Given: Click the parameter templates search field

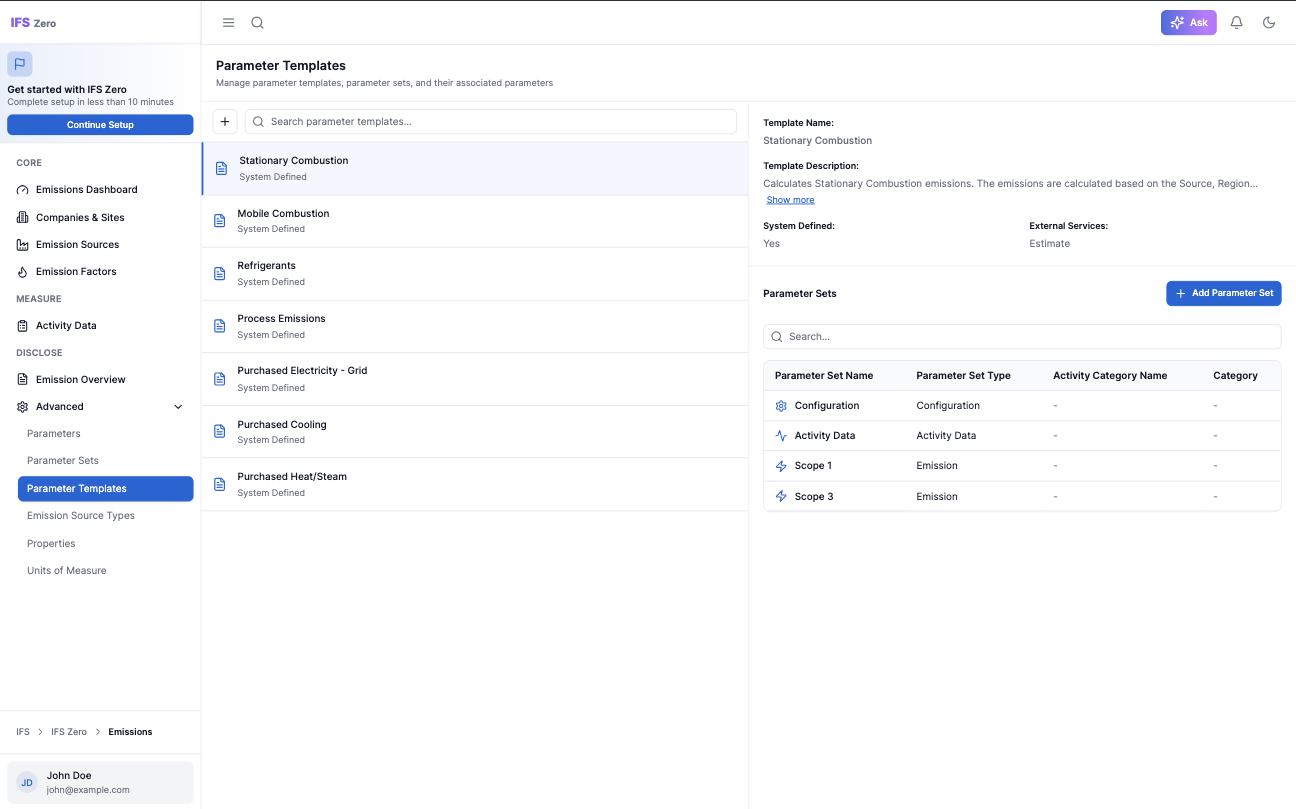Looking at the screenshot, I should pos(490,121).
